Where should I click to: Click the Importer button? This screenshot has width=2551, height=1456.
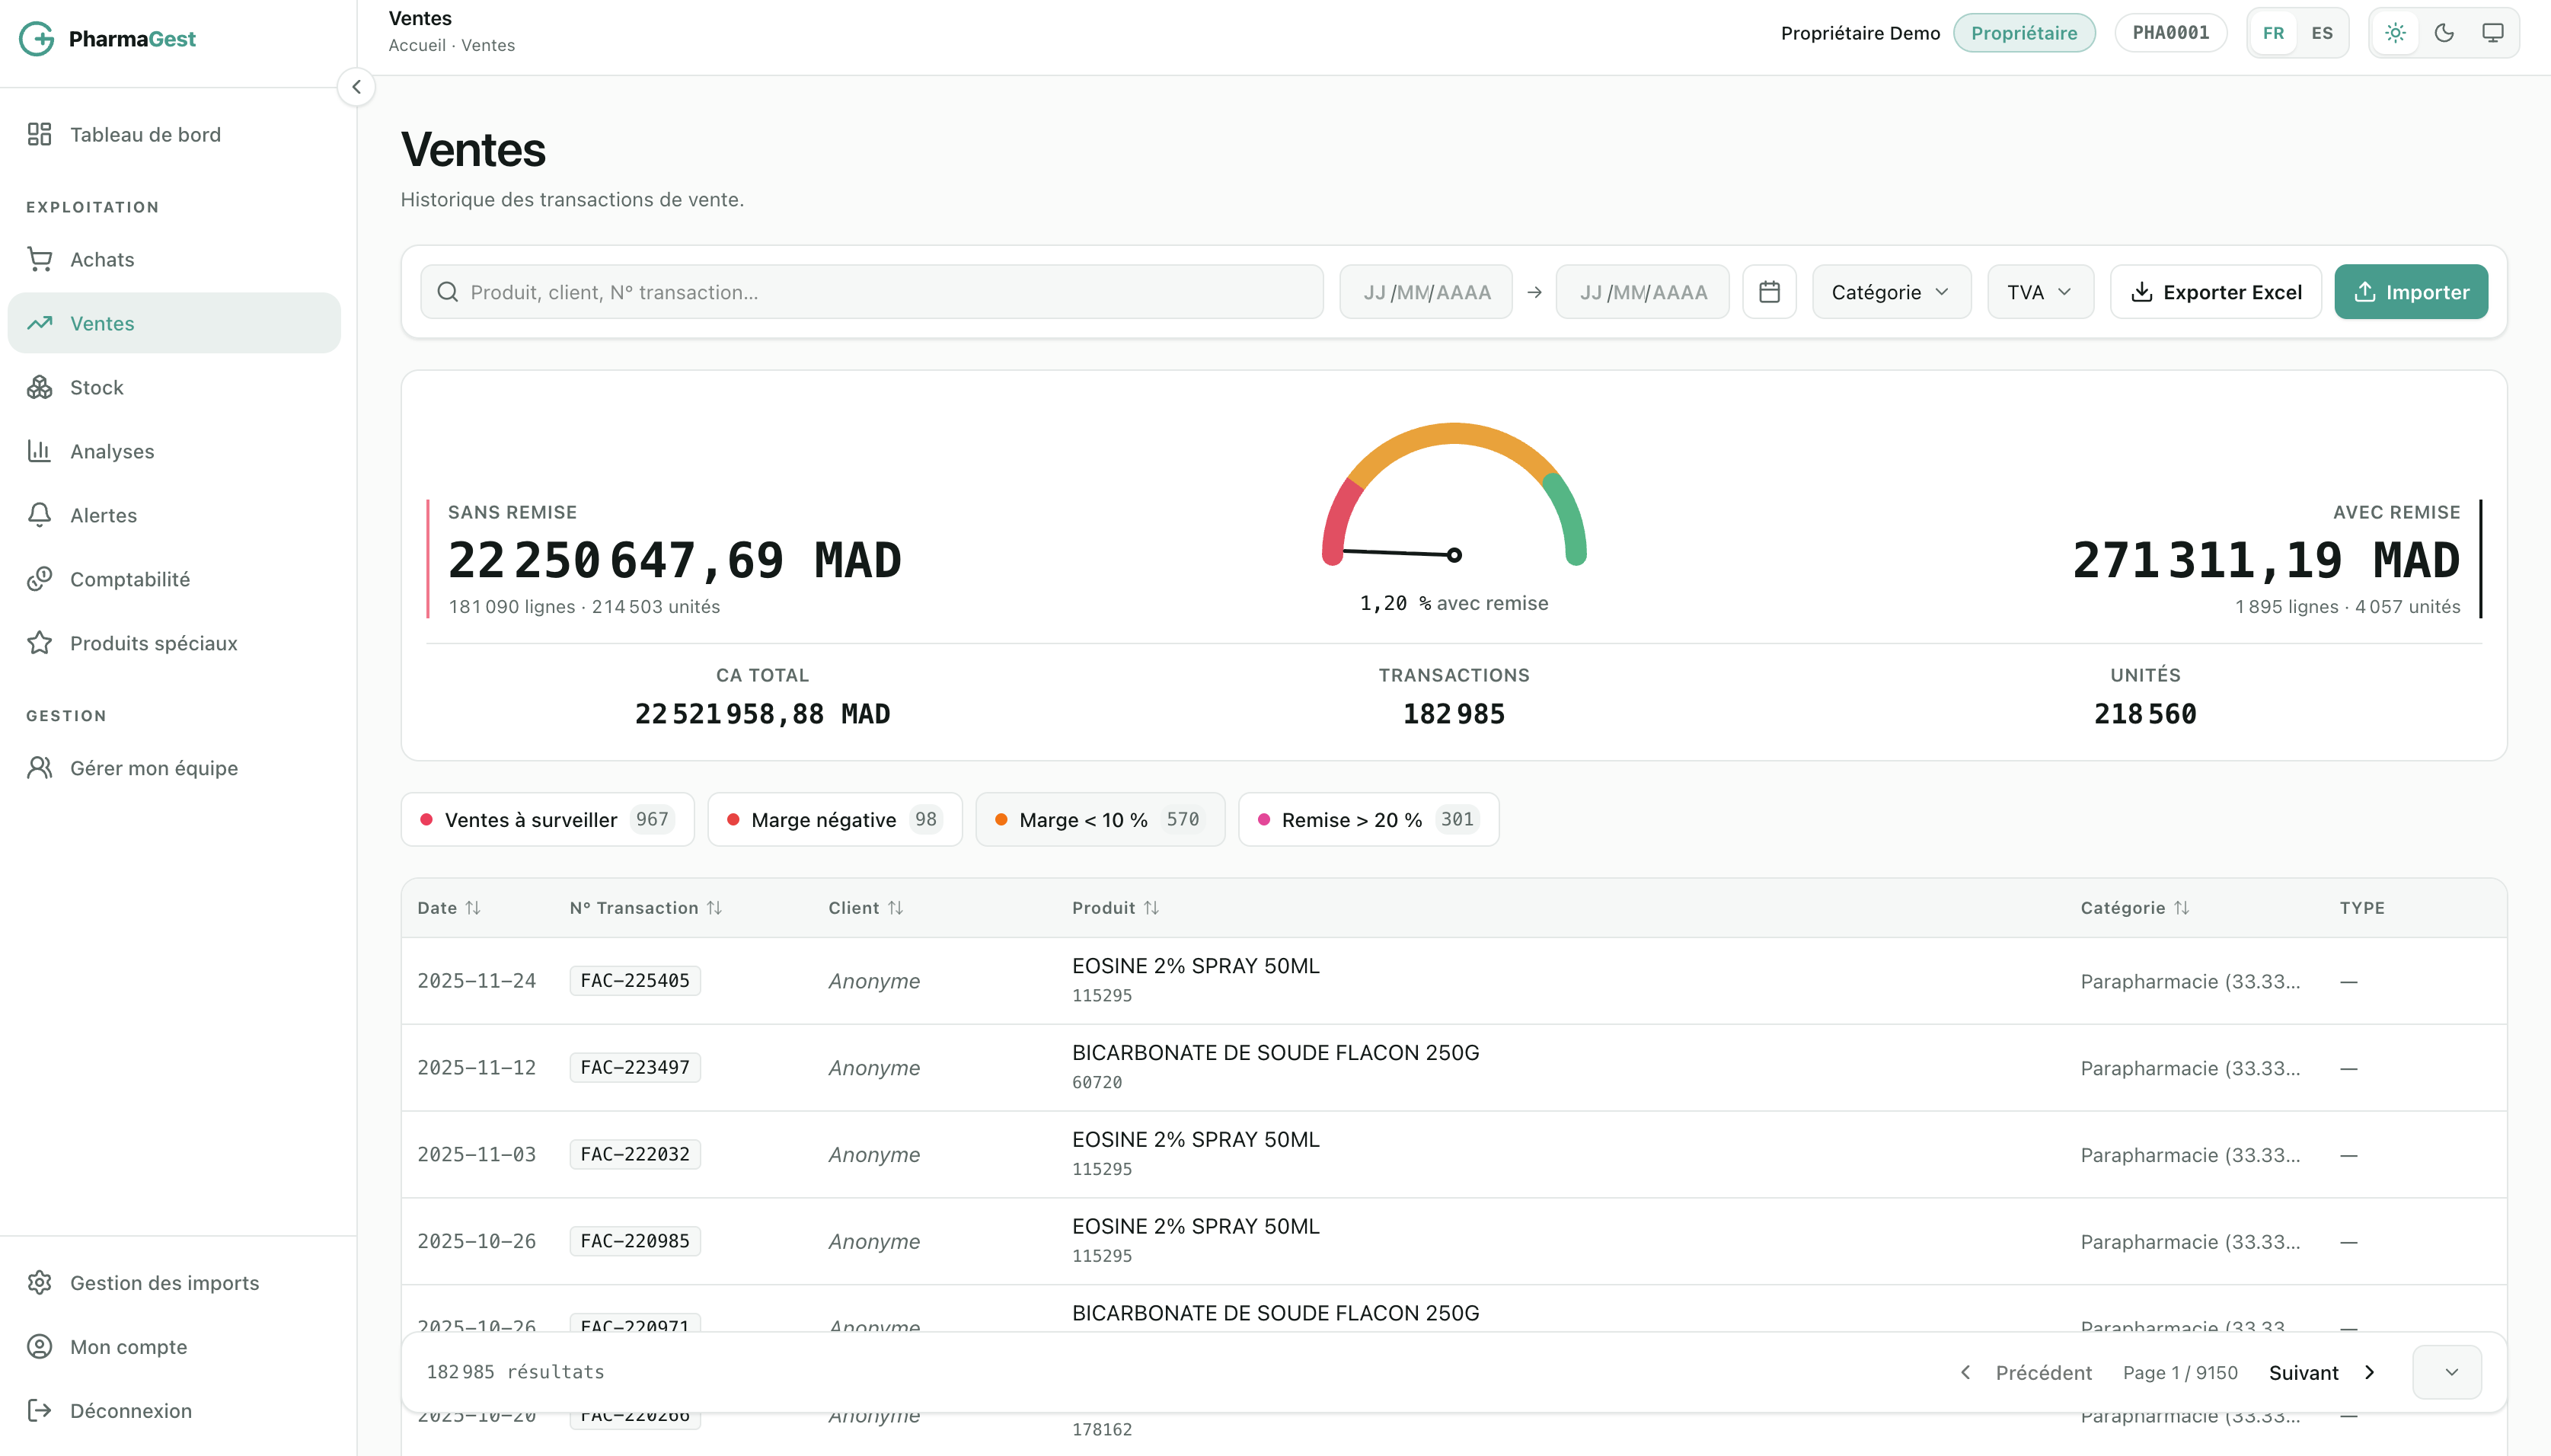click(x=2411, y=292)
